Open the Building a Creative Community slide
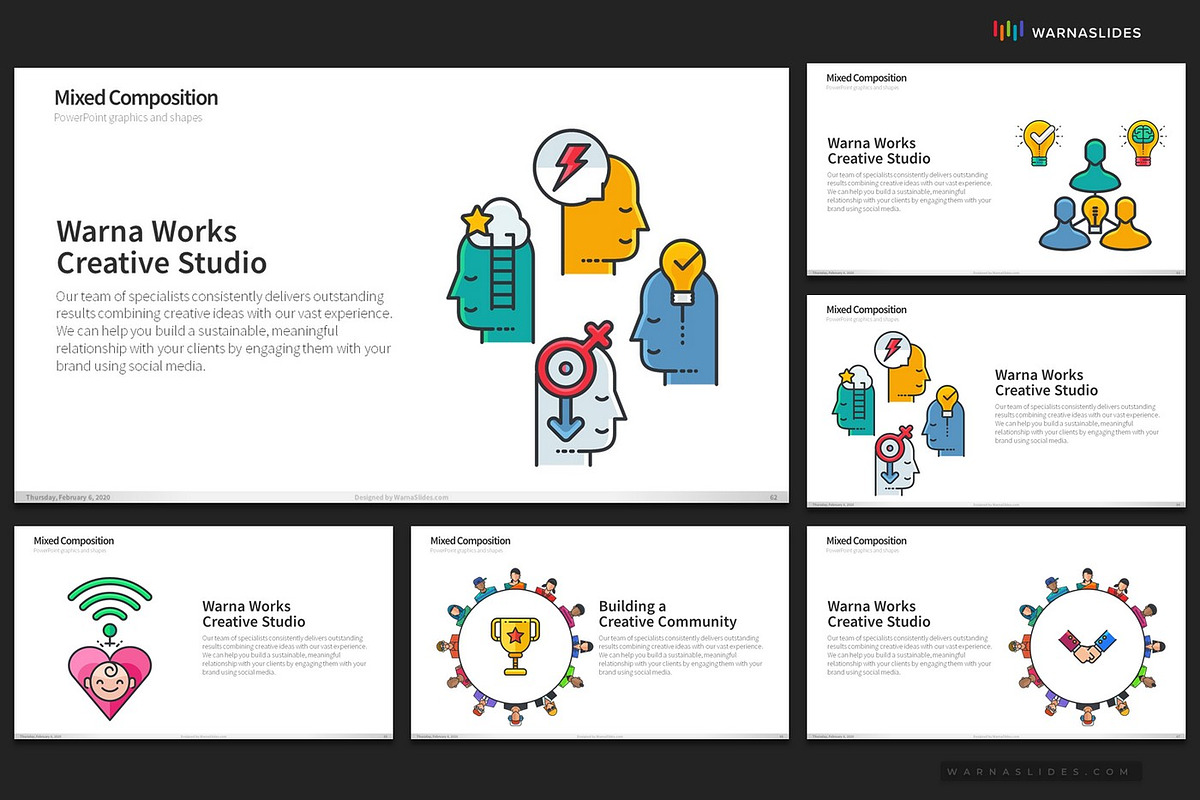The width and height of the screenshot is (1200, 800). tap(600, 634)
